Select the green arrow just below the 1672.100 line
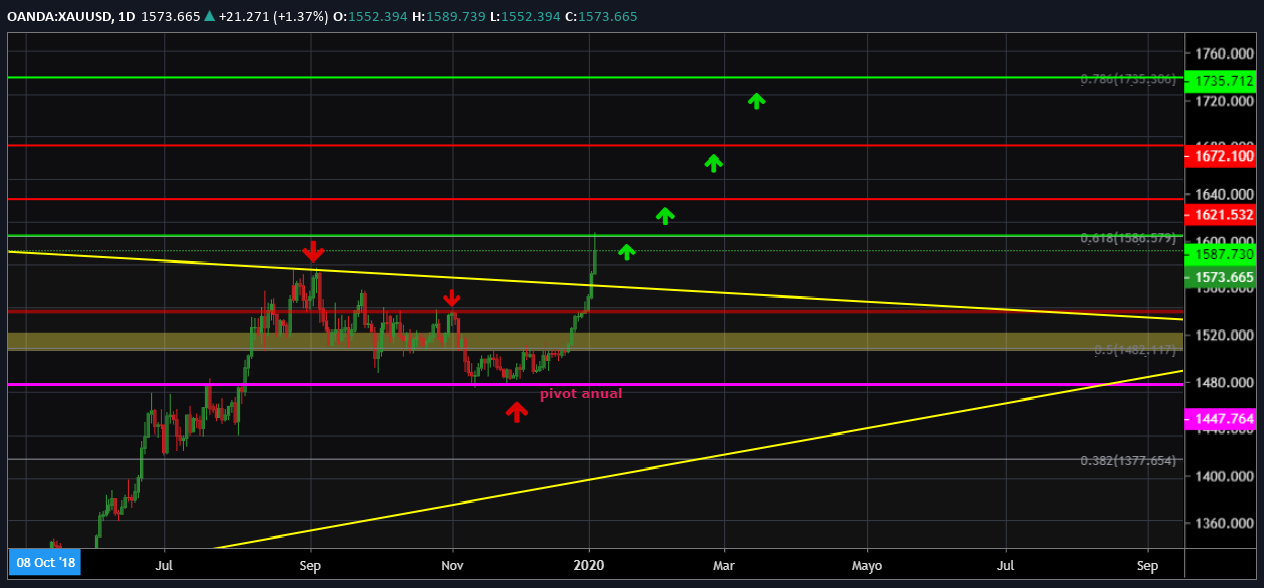The width and height of the screenshot is (1264, 588). [x=713, y=163]
